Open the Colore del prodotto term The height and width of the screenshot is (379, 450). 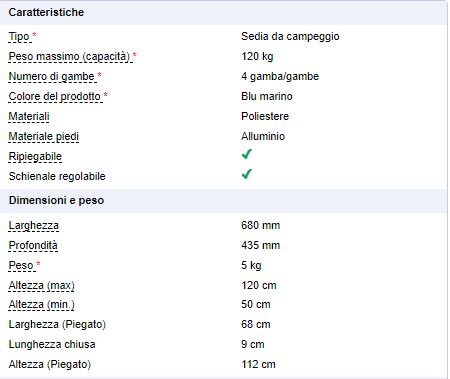[55, 96]
